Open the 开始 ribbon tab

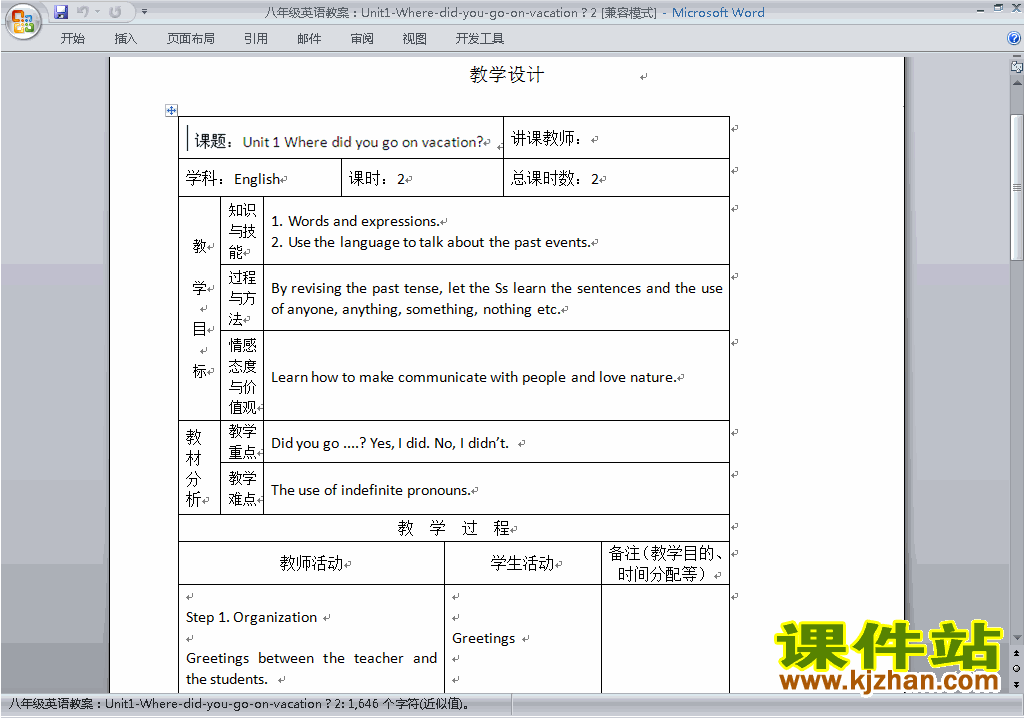[72, 39]
